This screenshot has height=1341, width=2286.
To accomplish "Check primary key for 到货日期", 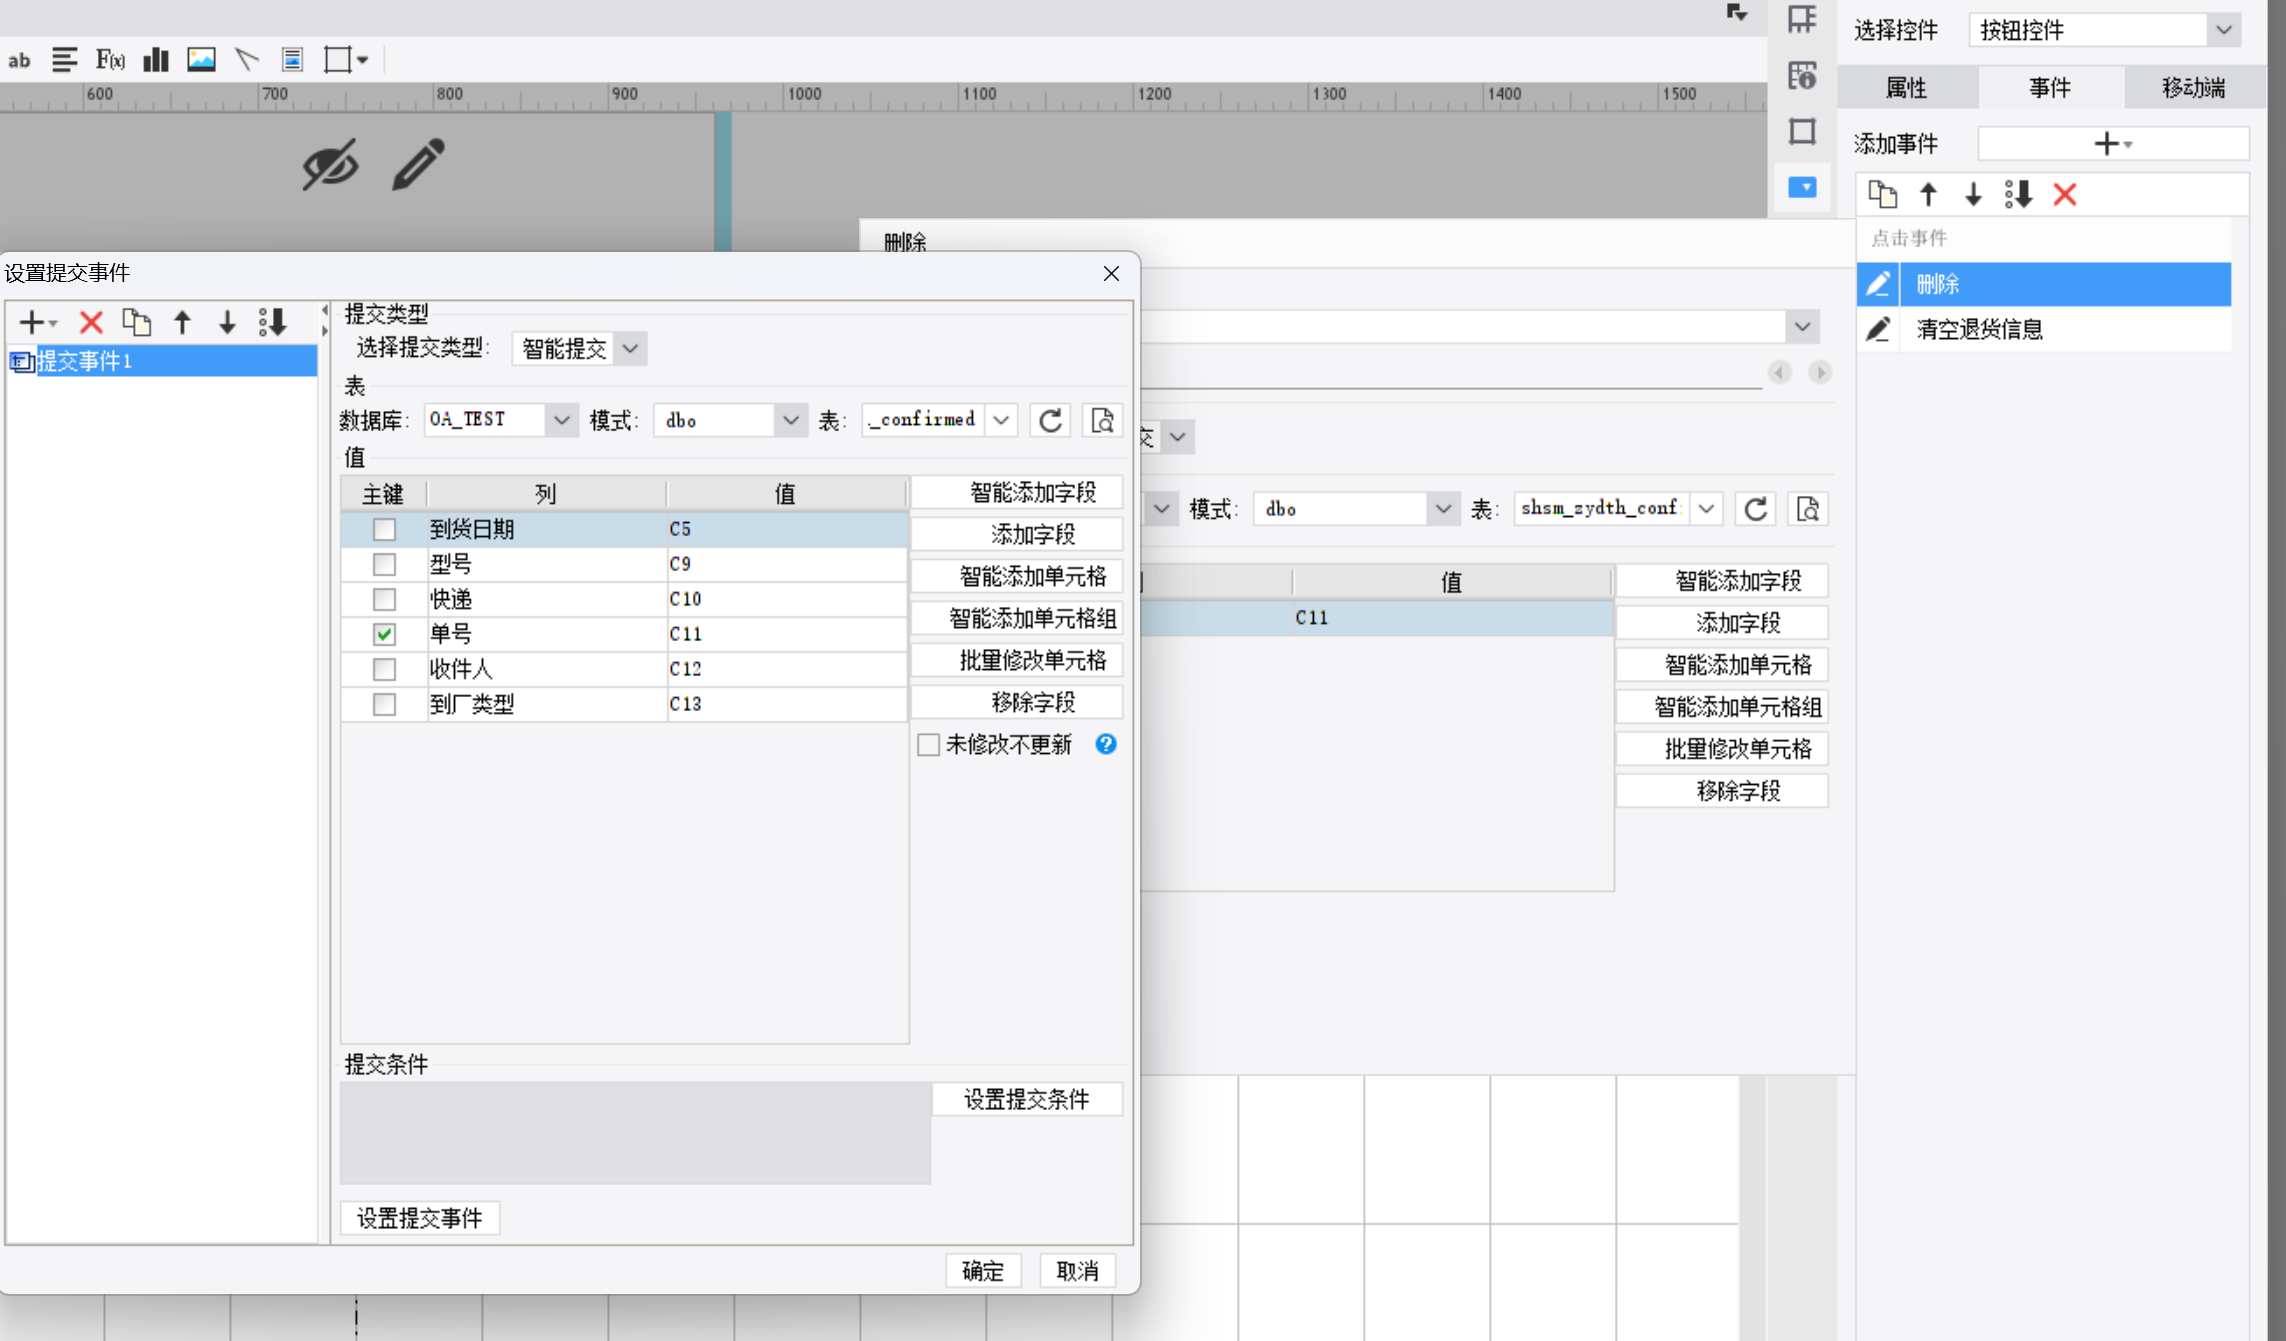I will coord(384,529).
